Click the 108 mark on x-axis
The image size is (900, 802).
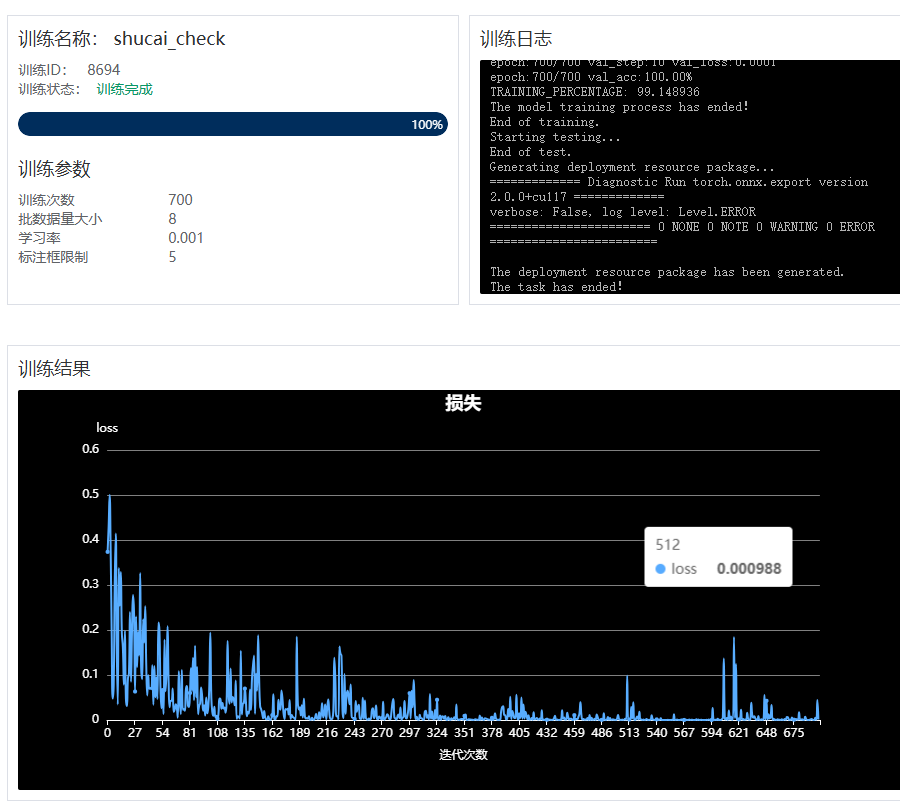(217, 733)
